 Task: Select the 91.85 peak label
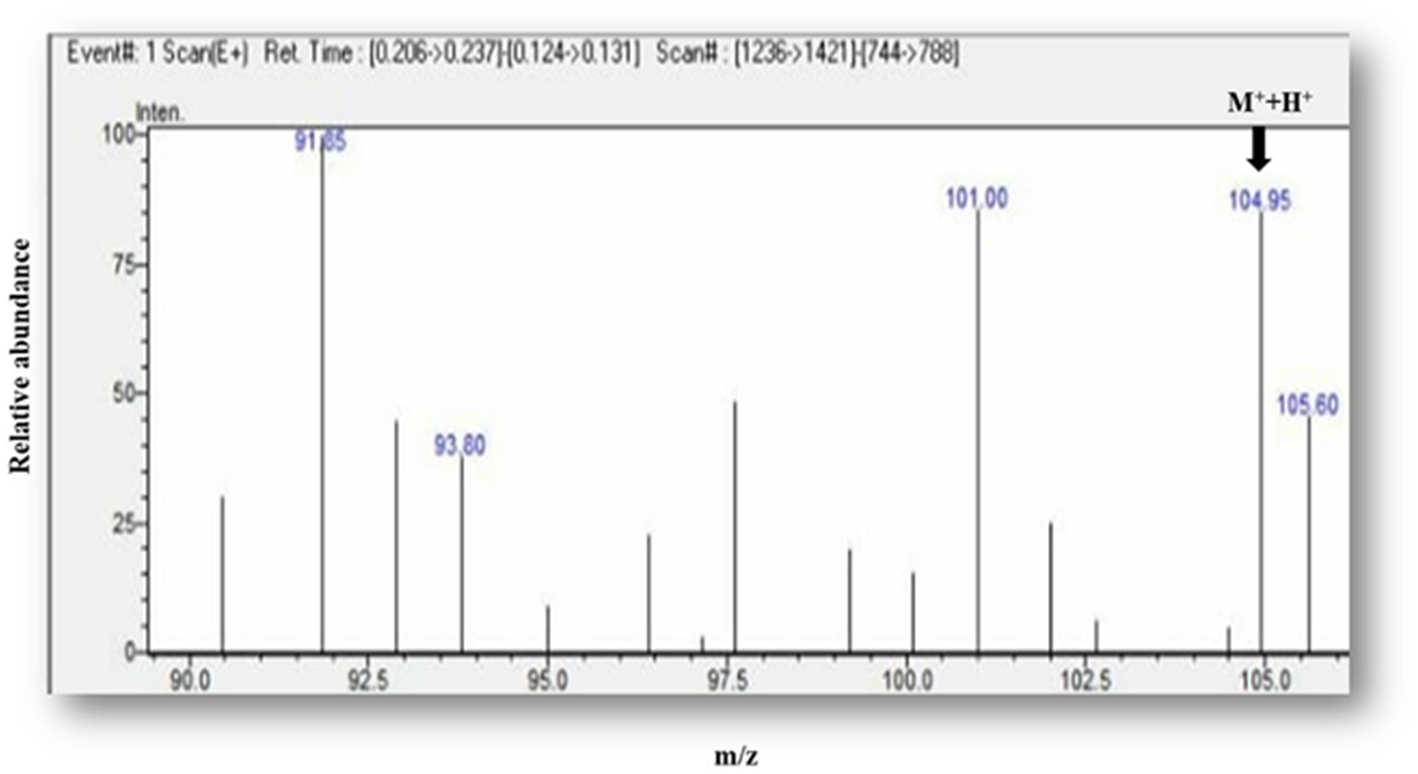320,143
